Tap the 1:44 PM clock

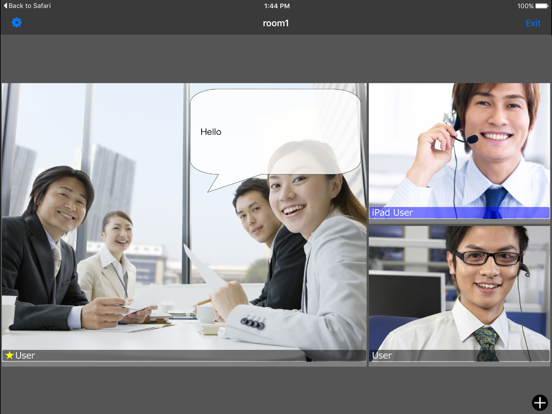tap(277, 6)
